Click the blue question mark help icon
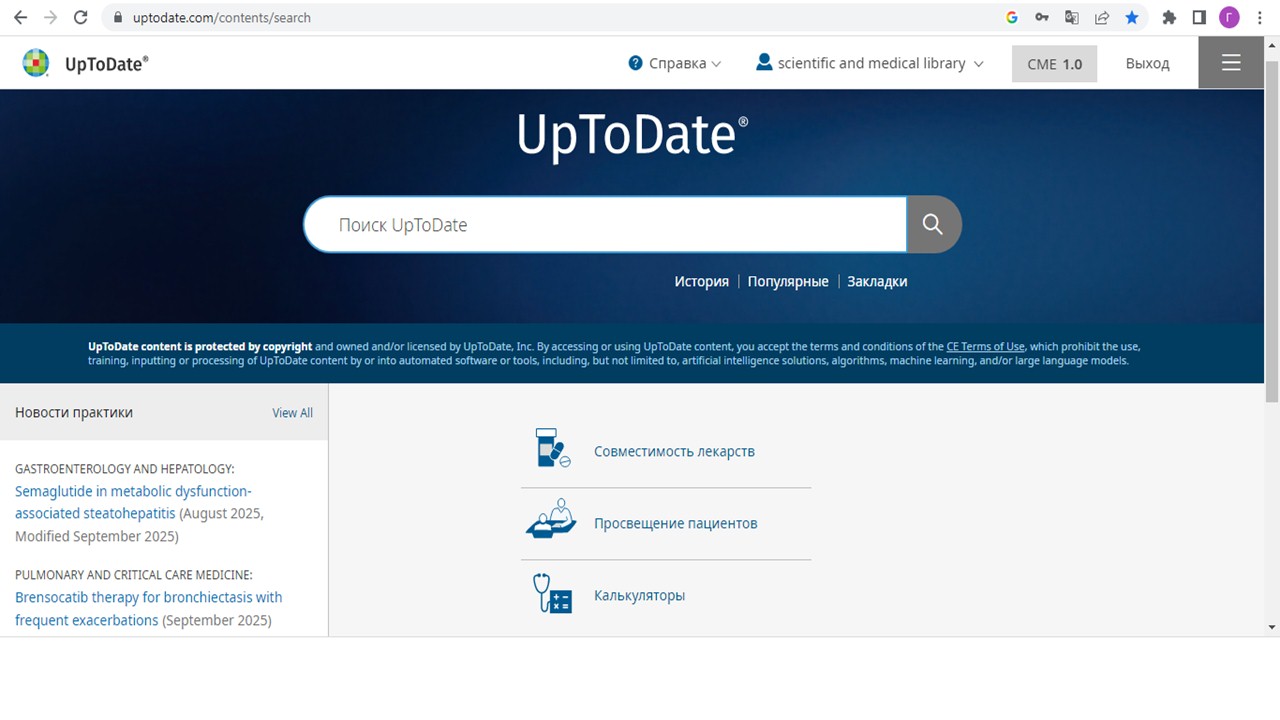1280x720 pixels. click(x=635, y=63)
